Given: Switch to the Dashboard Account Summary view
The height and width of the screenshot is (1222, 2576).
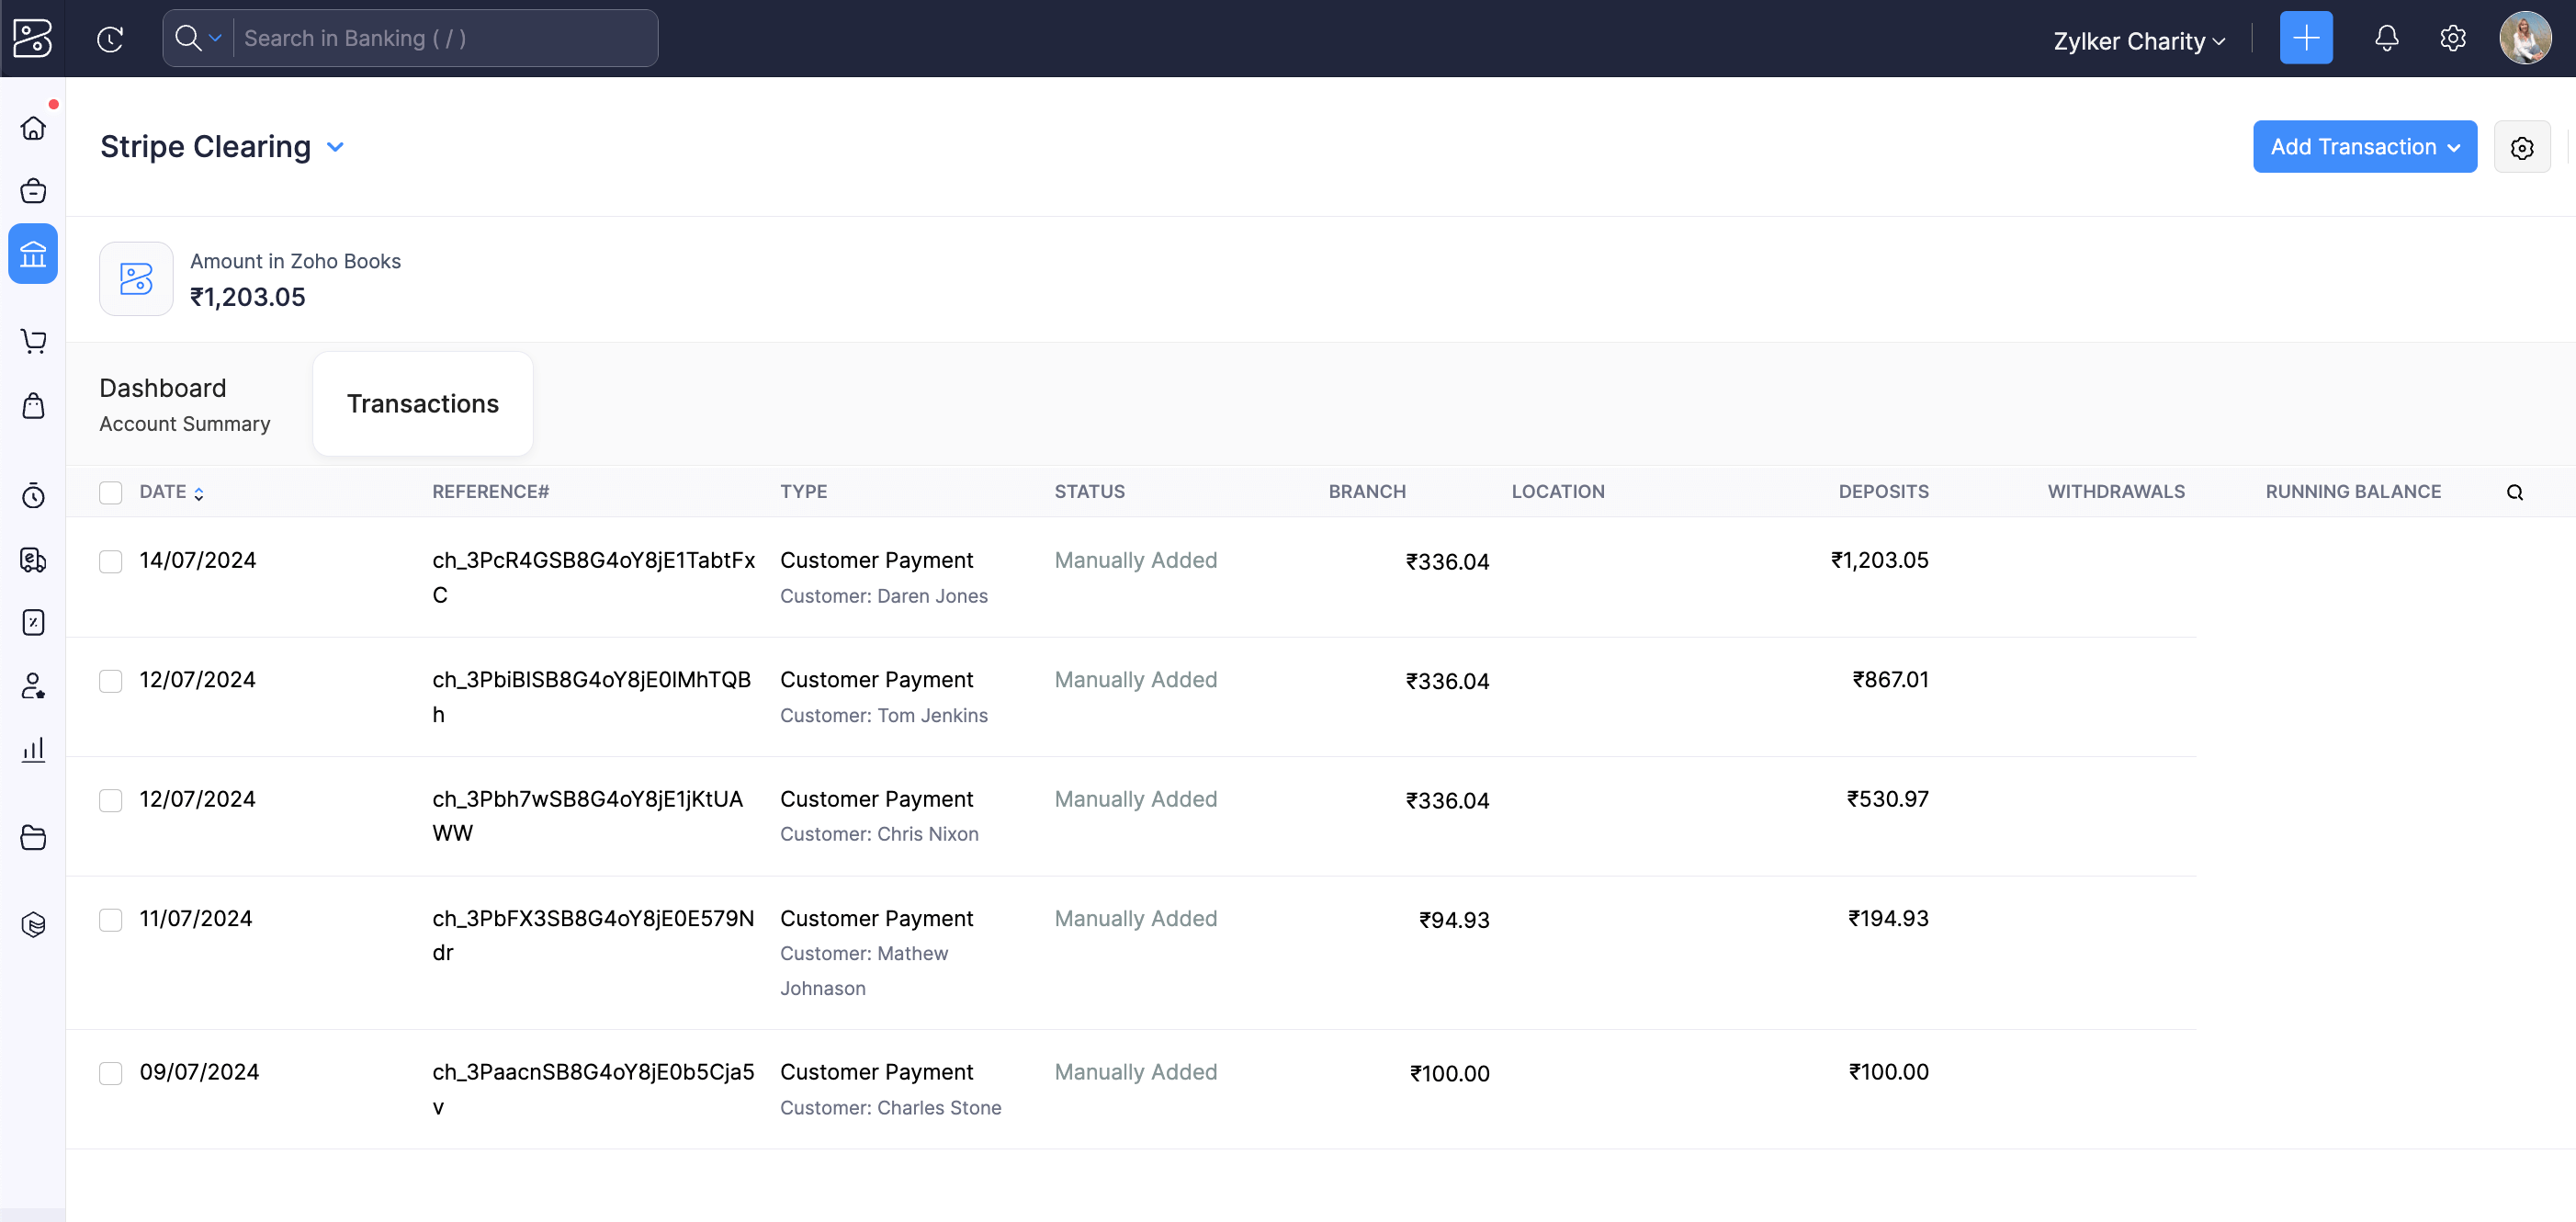Looking at the screenshot, I should [x=184, y=404].
